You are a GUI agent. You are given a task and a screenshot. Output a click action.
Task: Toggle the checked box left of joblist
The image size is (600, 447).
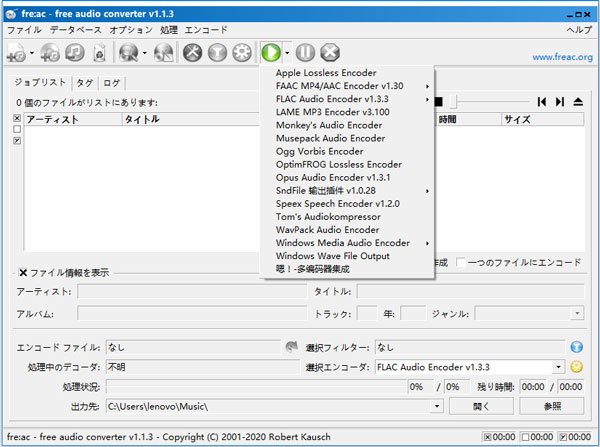point(15,142)
